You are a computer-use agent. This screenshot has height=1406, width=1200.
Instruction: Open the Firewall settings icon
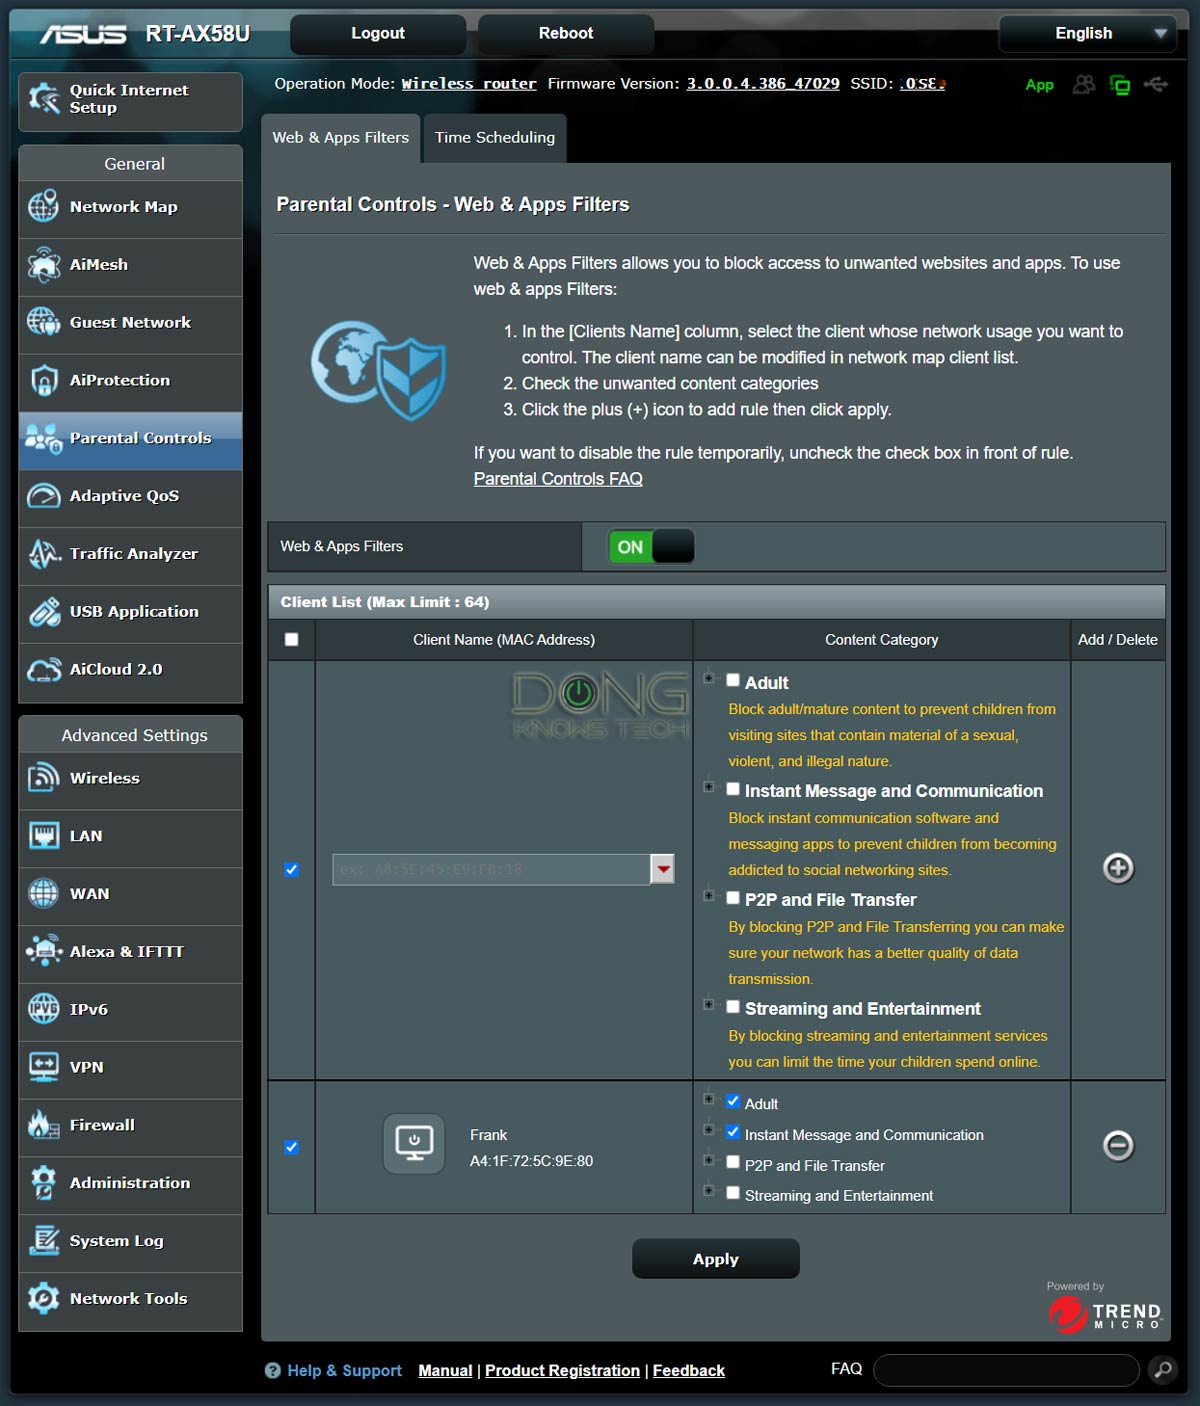[x=44, y=1126]
